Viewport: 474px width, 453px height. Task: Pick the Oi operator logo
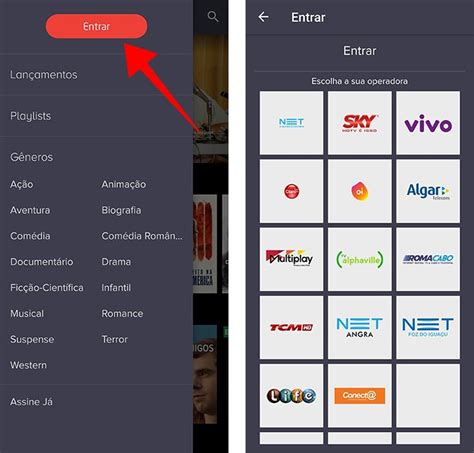point(360,191)
